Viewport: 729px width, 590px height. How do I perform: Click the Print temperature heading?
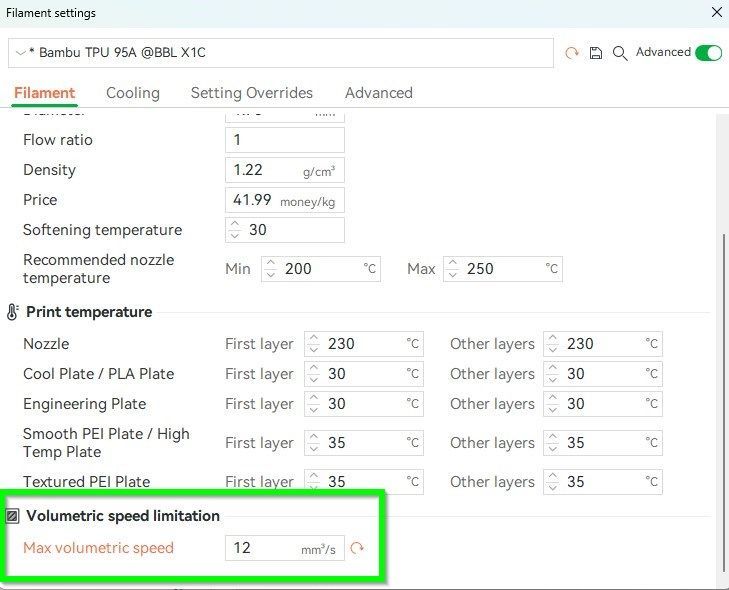[89, 312]
